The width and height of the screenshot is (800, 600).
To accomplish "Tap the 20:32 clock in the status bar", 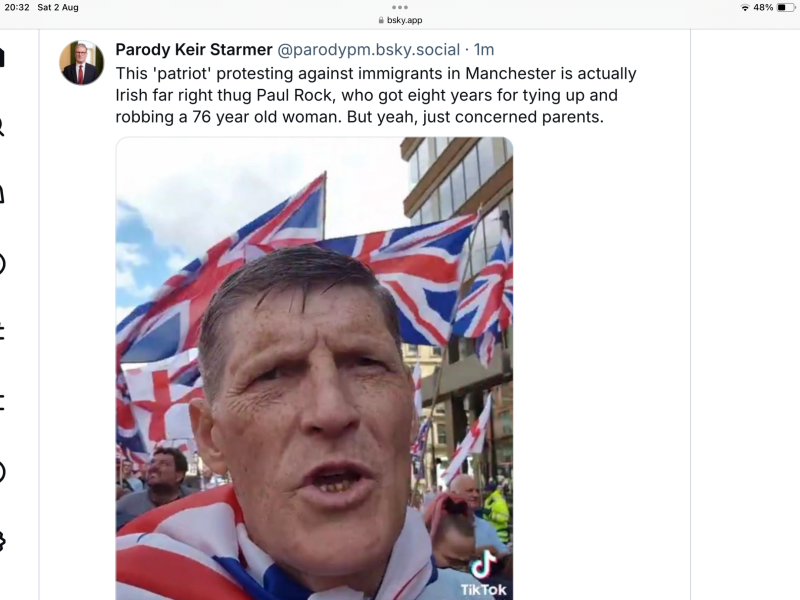I will click(x=17, y=8).
